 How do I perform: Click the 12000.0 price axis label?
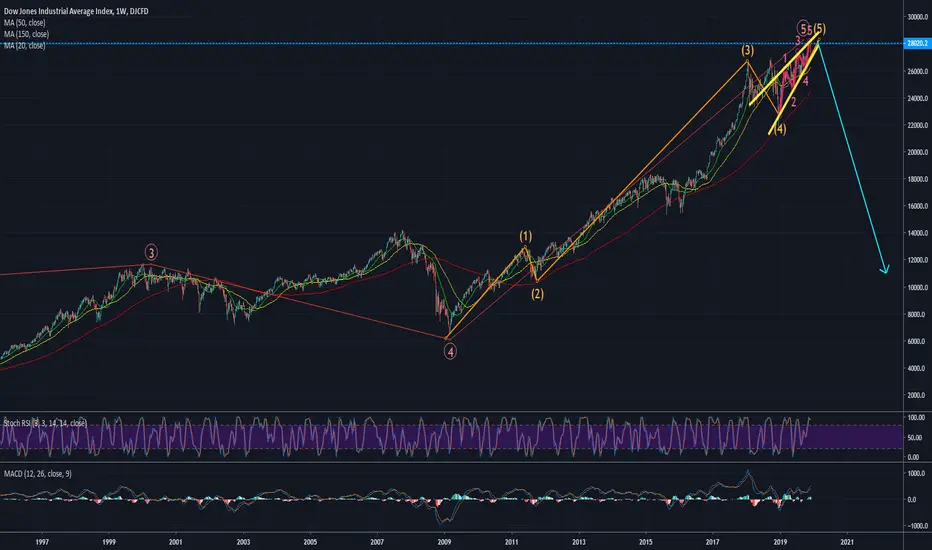917,260
